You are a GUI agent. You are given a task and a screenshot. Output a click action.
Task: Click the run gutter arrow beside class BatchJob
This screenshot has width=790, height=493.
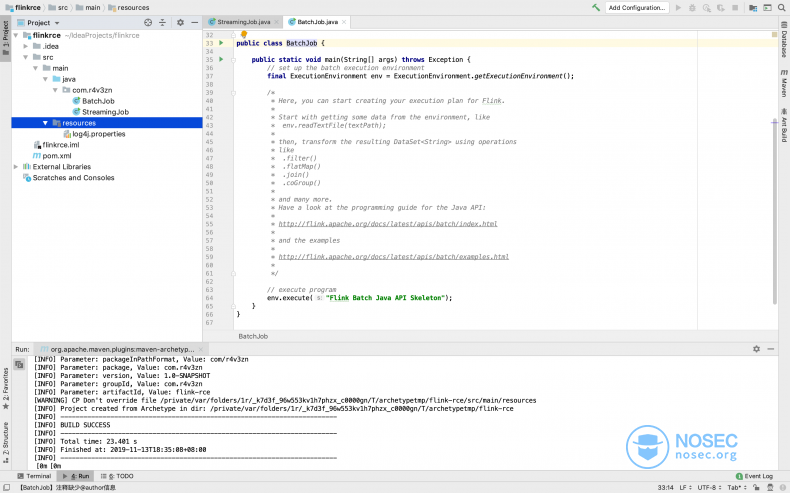click(221, 43)
